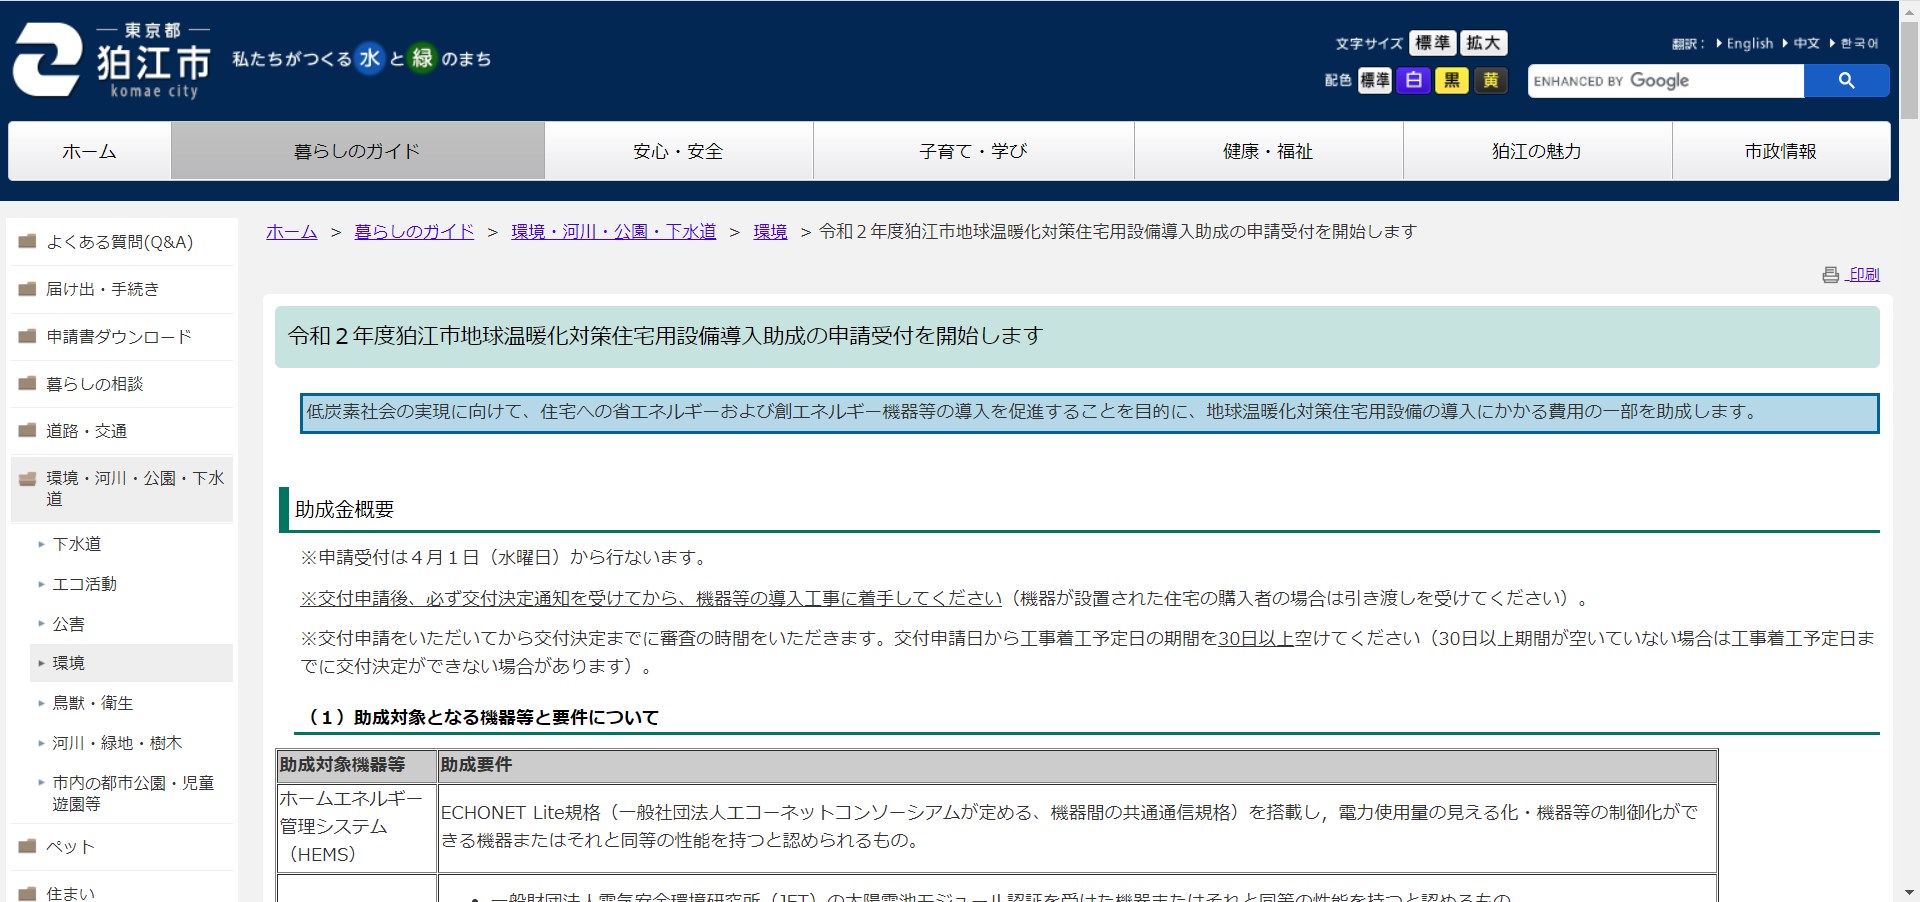This screenshot has height=902, width=1920.
Task: Click folder icon beside よくある質問(Q&A)
Action: click(27, 241)
